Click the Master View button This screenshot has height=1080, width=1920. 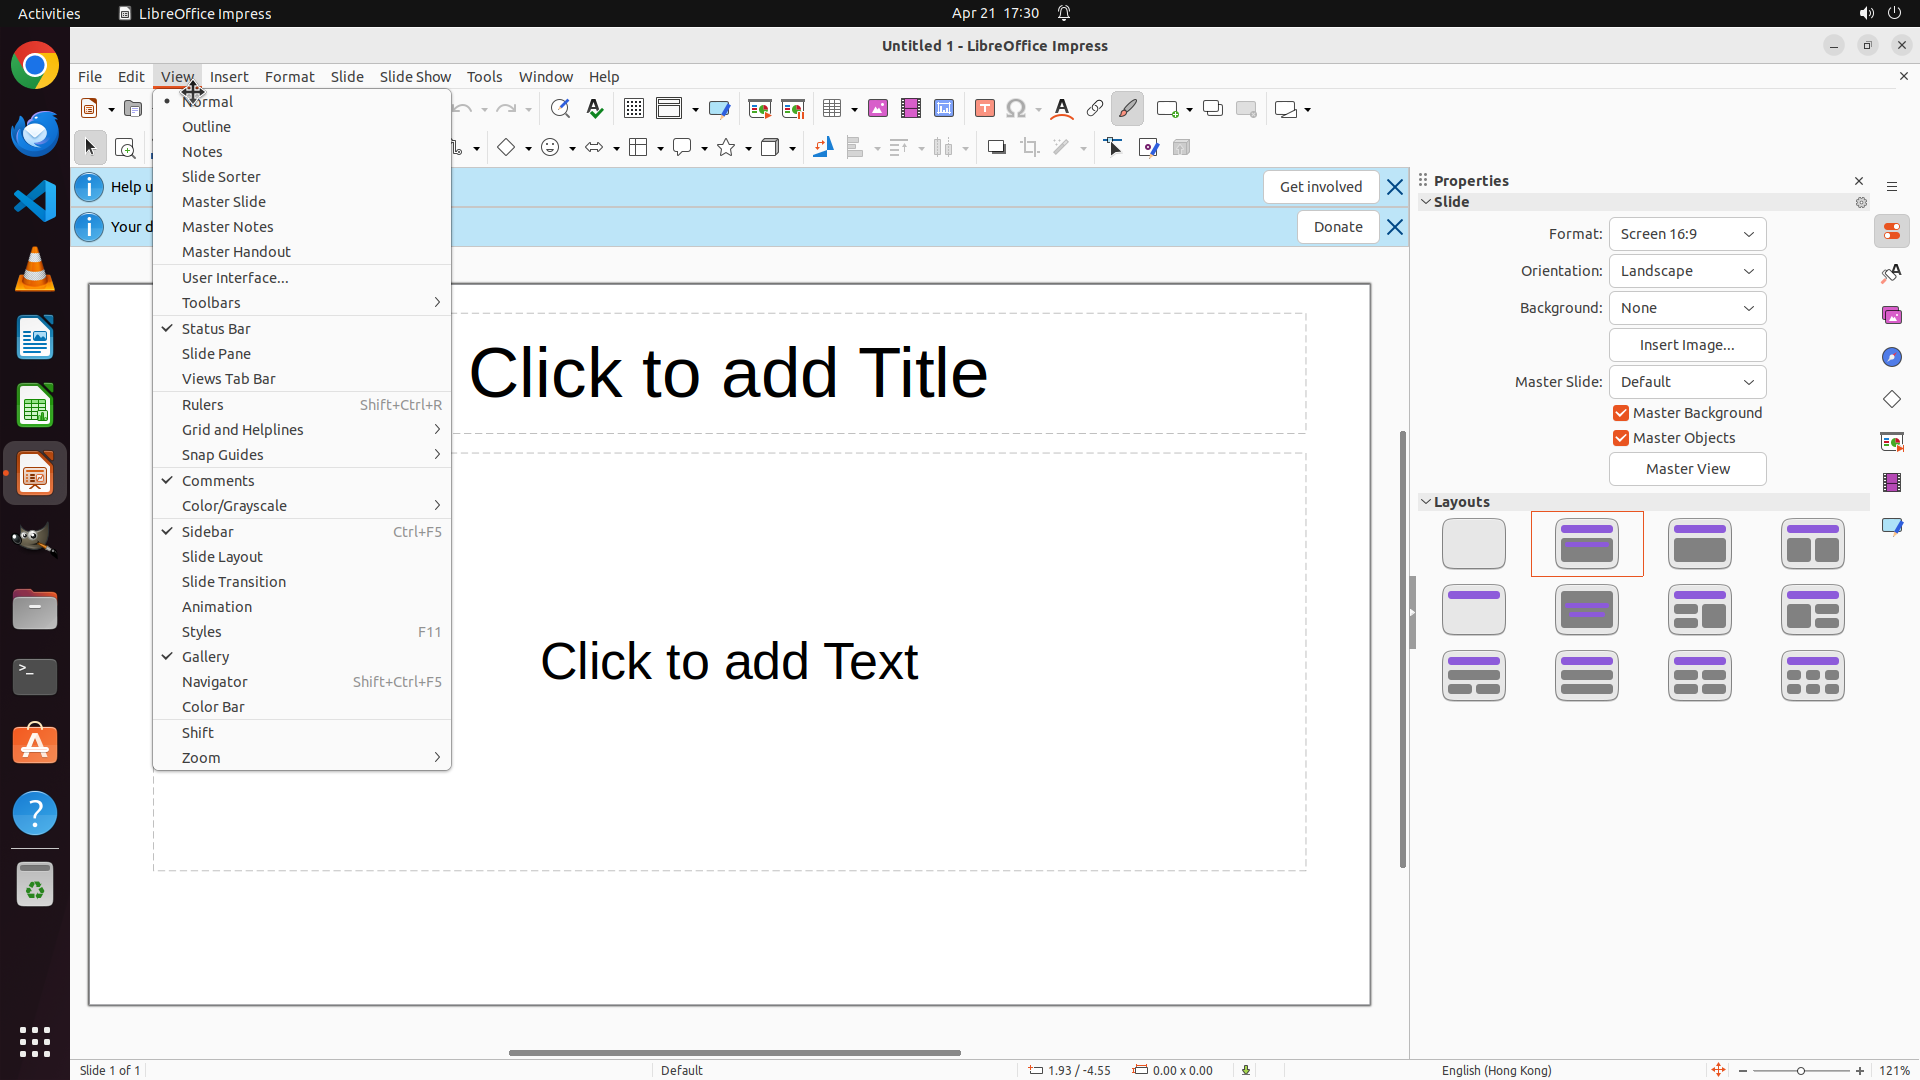(1687, 469)
